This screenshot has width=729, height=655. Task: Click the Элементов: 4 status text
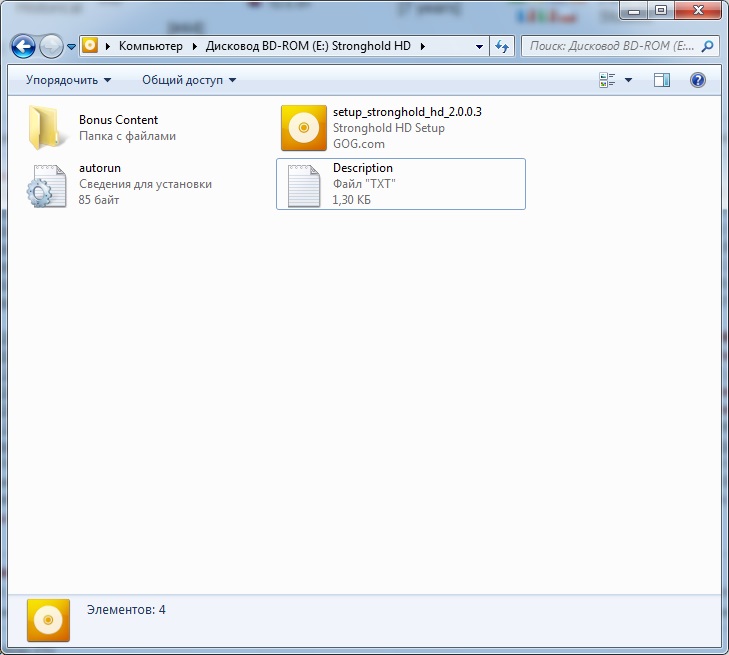(126, 609)
